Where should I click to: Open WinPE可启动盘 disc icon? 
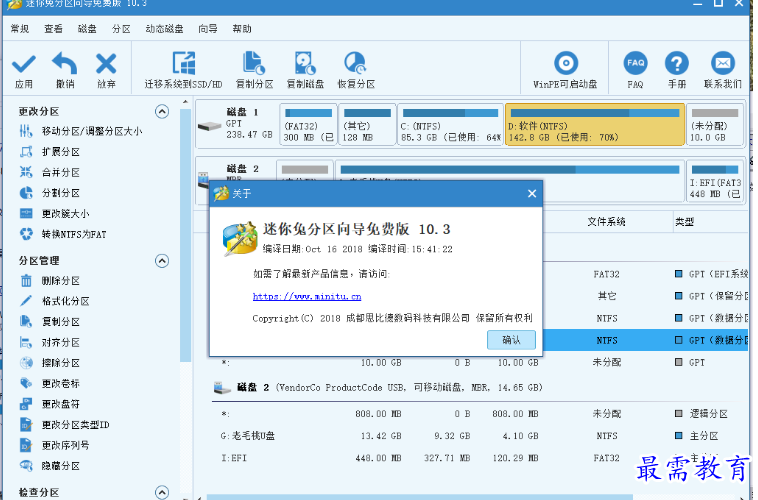[x=566, y=63]
